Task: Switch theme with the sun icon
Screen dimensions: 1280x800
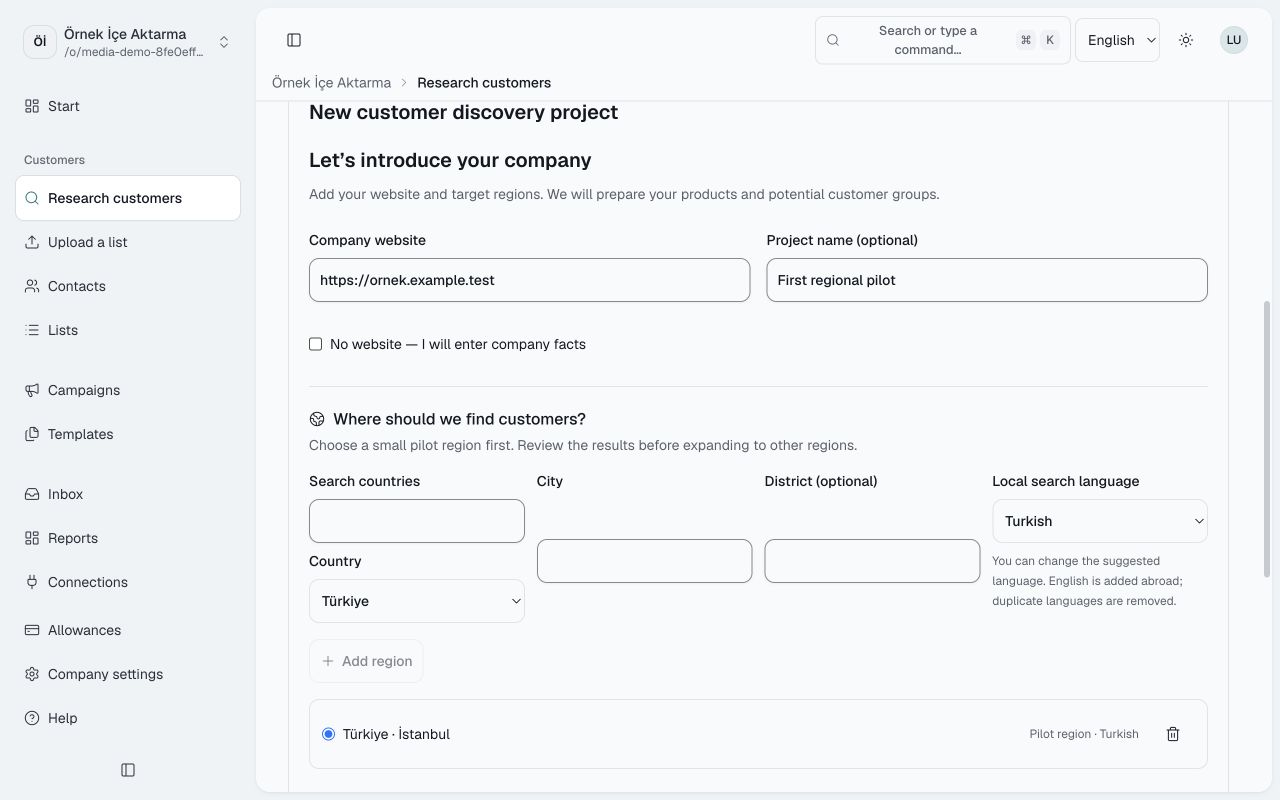Action: (1186, 40)
